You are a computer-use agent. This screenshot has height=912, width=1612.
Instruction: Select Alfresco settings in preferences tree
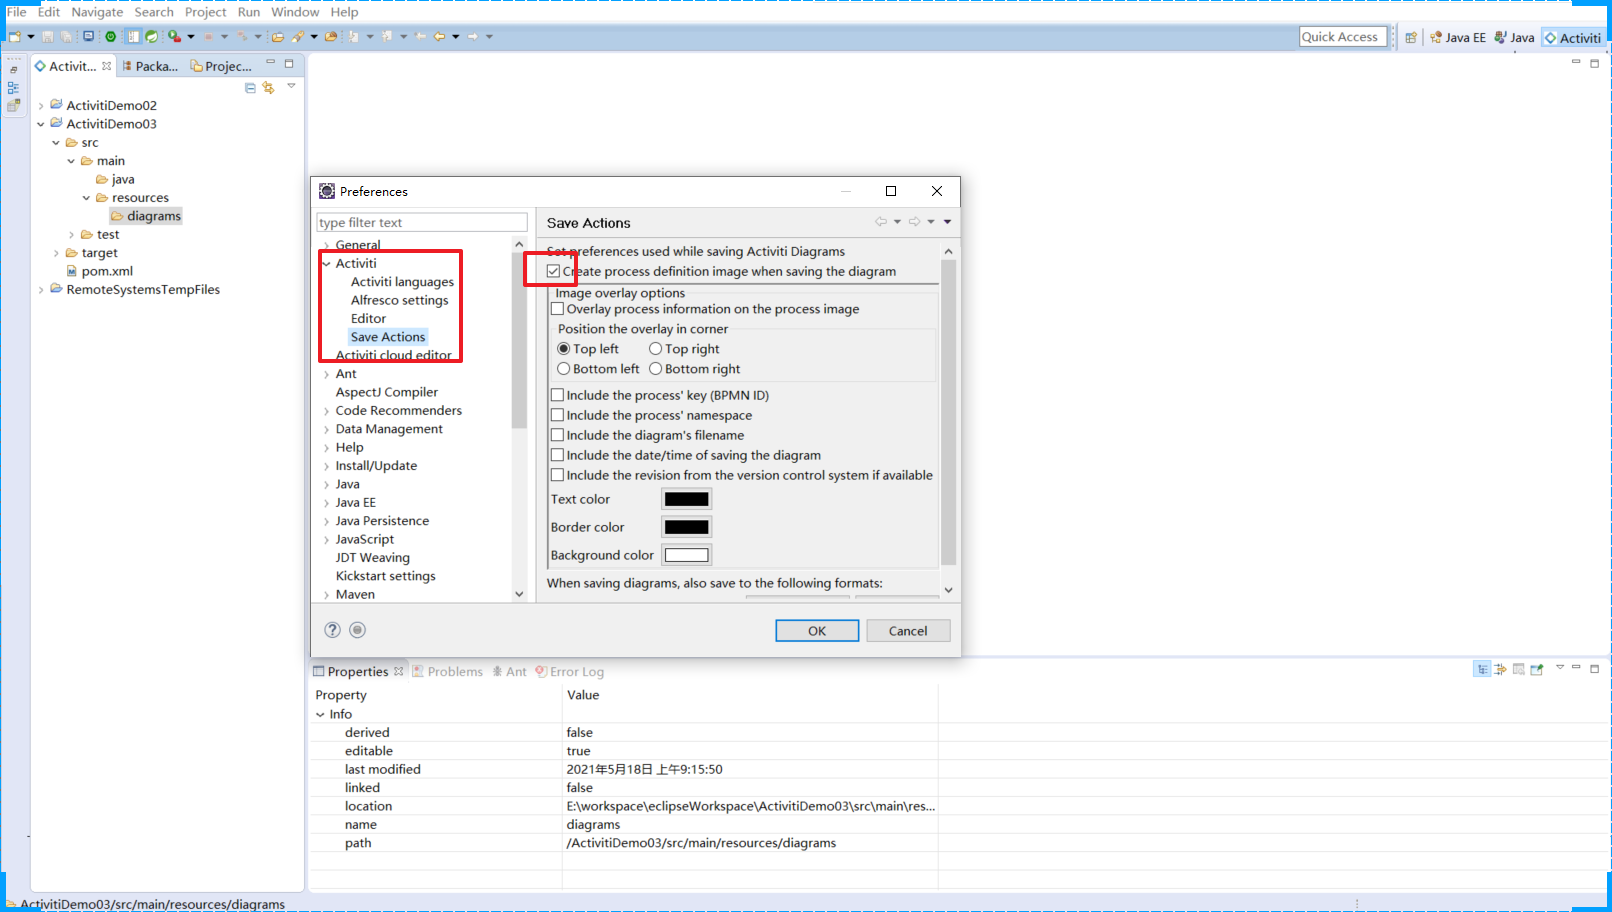(x=399, y=300)
